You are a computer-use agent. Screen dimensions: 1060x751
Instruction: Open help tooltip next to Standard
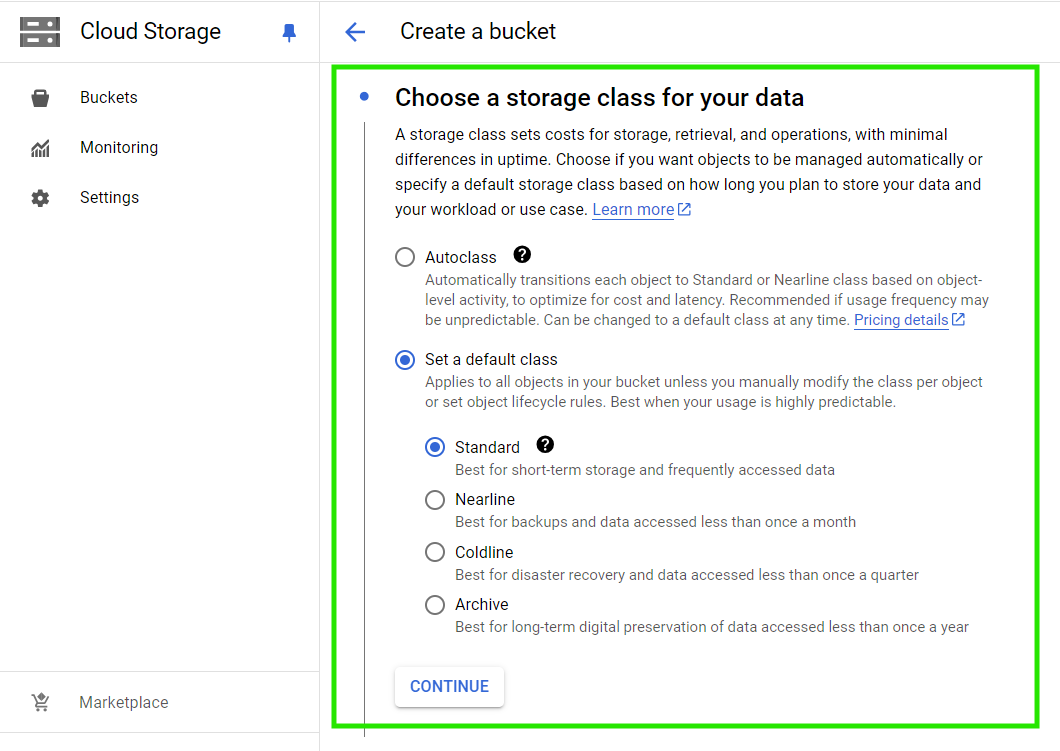(545, 445)
